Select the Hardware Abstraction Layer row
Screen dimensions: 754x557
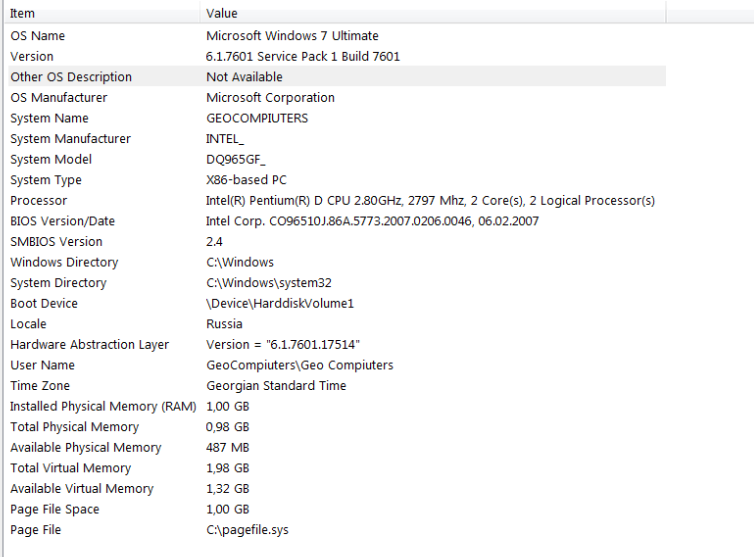click(90, 345)
